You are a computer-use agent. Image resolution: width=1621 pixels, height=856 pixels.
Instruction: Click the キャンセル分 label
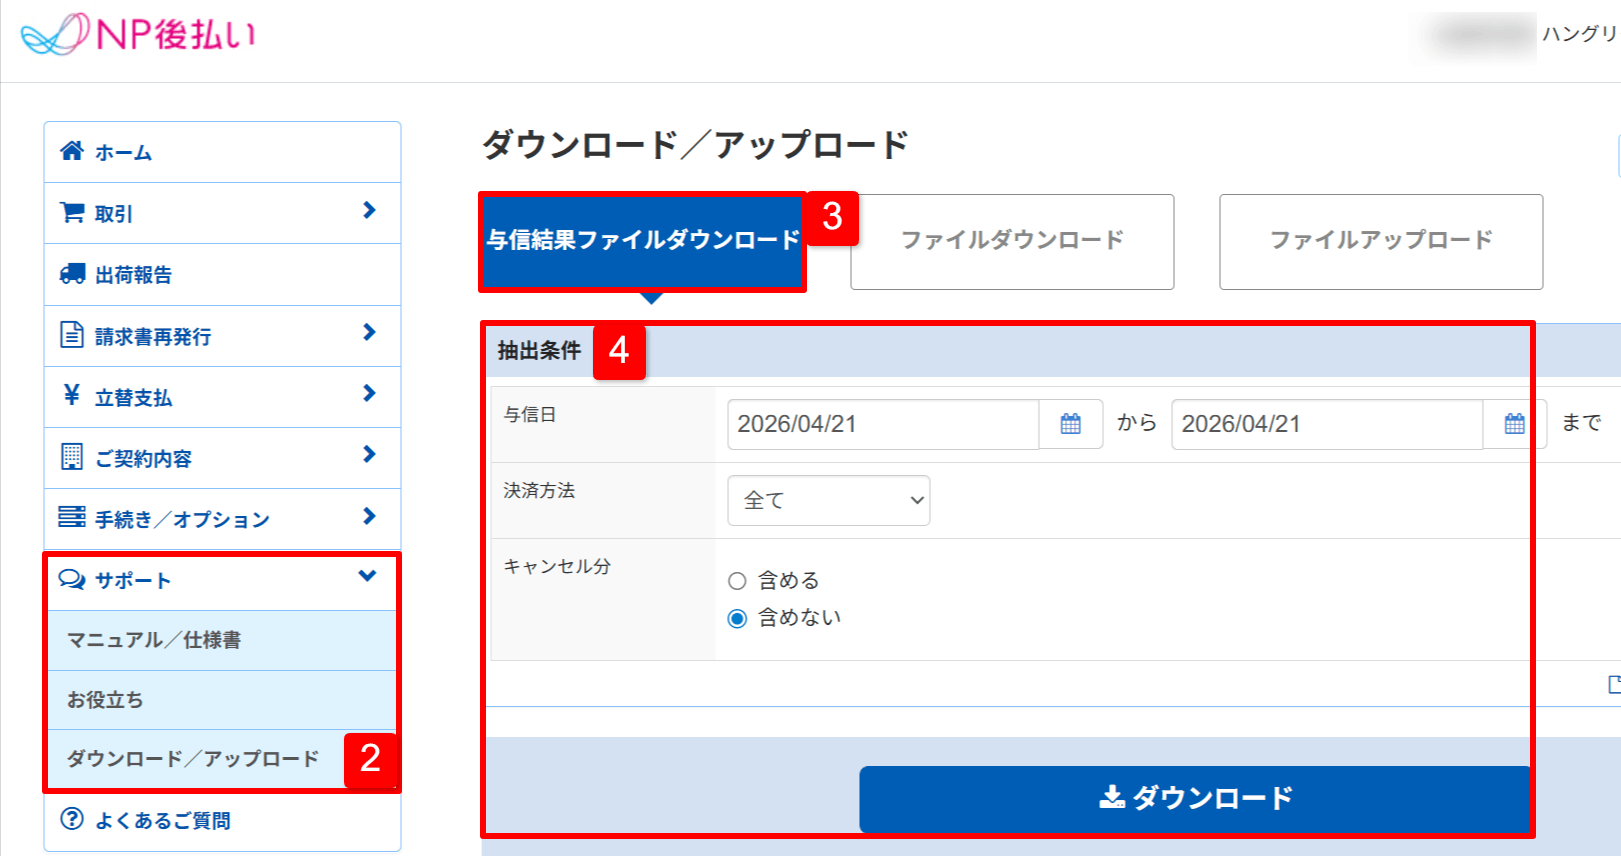click(557, 566)
